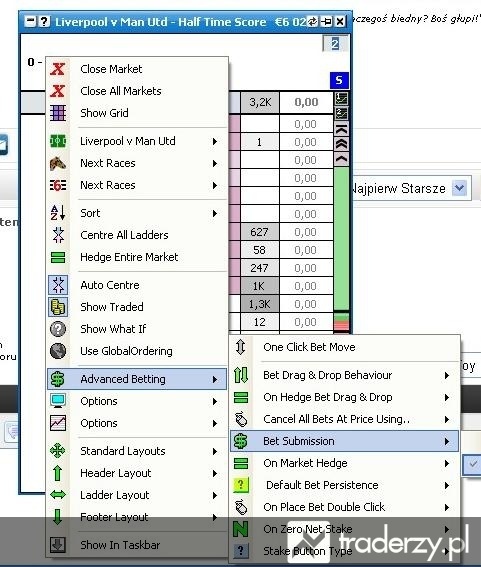The width and height of the screenshot is (481, 567).
Task: Click the green arrows Bet Drag & Drop Behaviour icon
Action: [x=241, y=375]
